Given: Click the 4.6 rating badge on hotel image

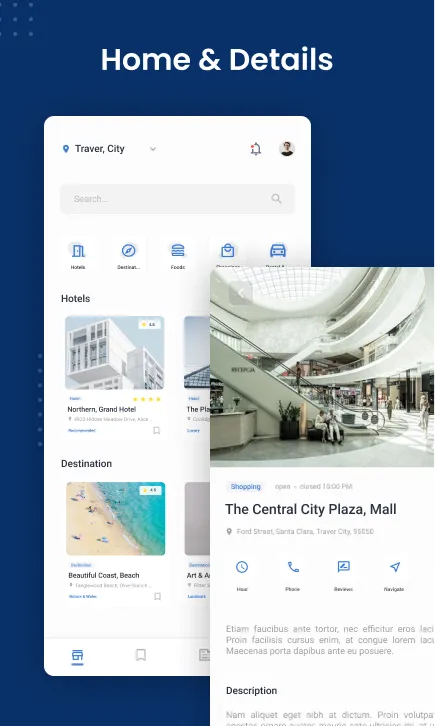Looking at the screenshot, I should click(149, 324).
